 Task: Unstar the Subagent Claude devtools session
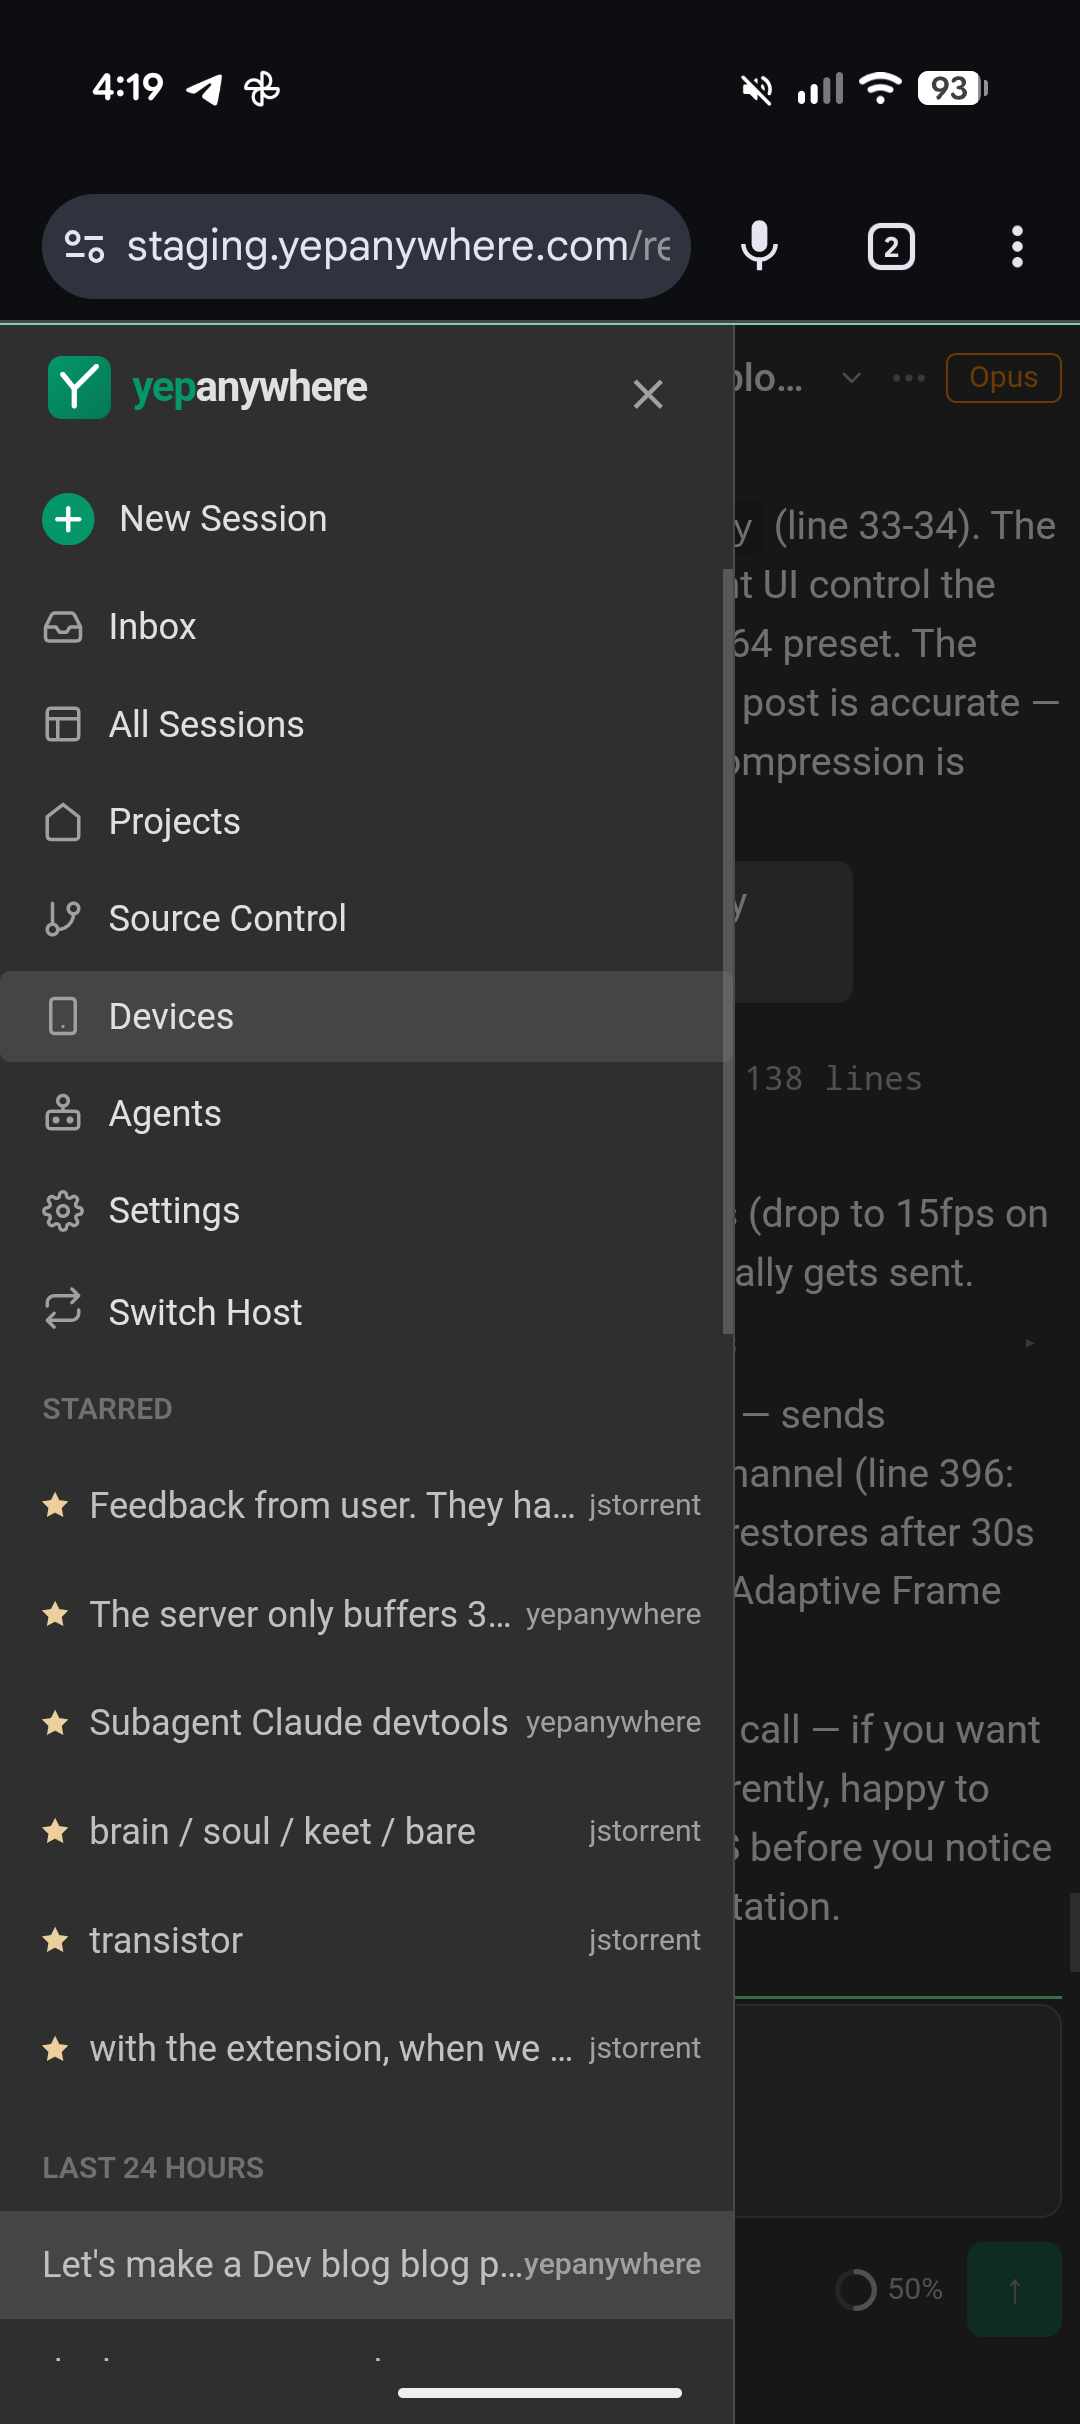[57, 1721]
